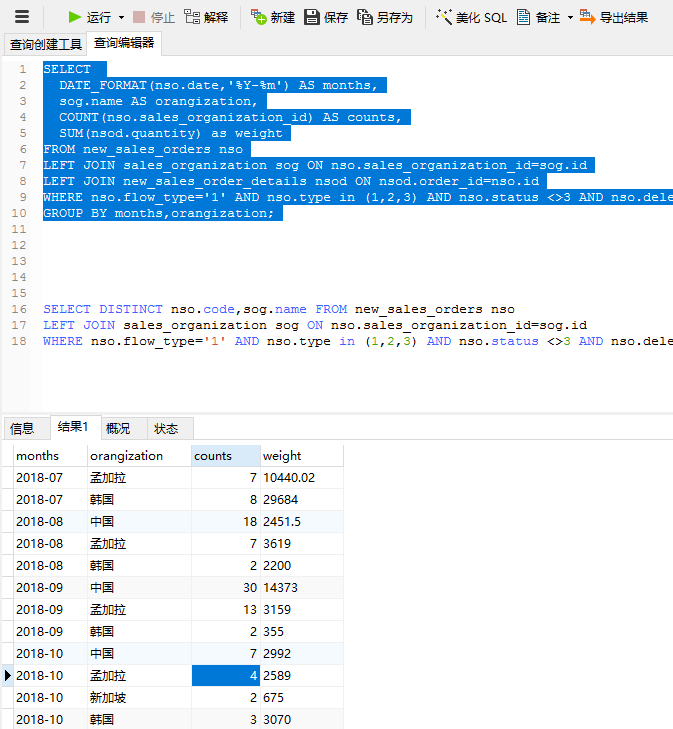Run the query with the green play button
The height and width of the screenshot is (729, 673).
coord(89,17)
